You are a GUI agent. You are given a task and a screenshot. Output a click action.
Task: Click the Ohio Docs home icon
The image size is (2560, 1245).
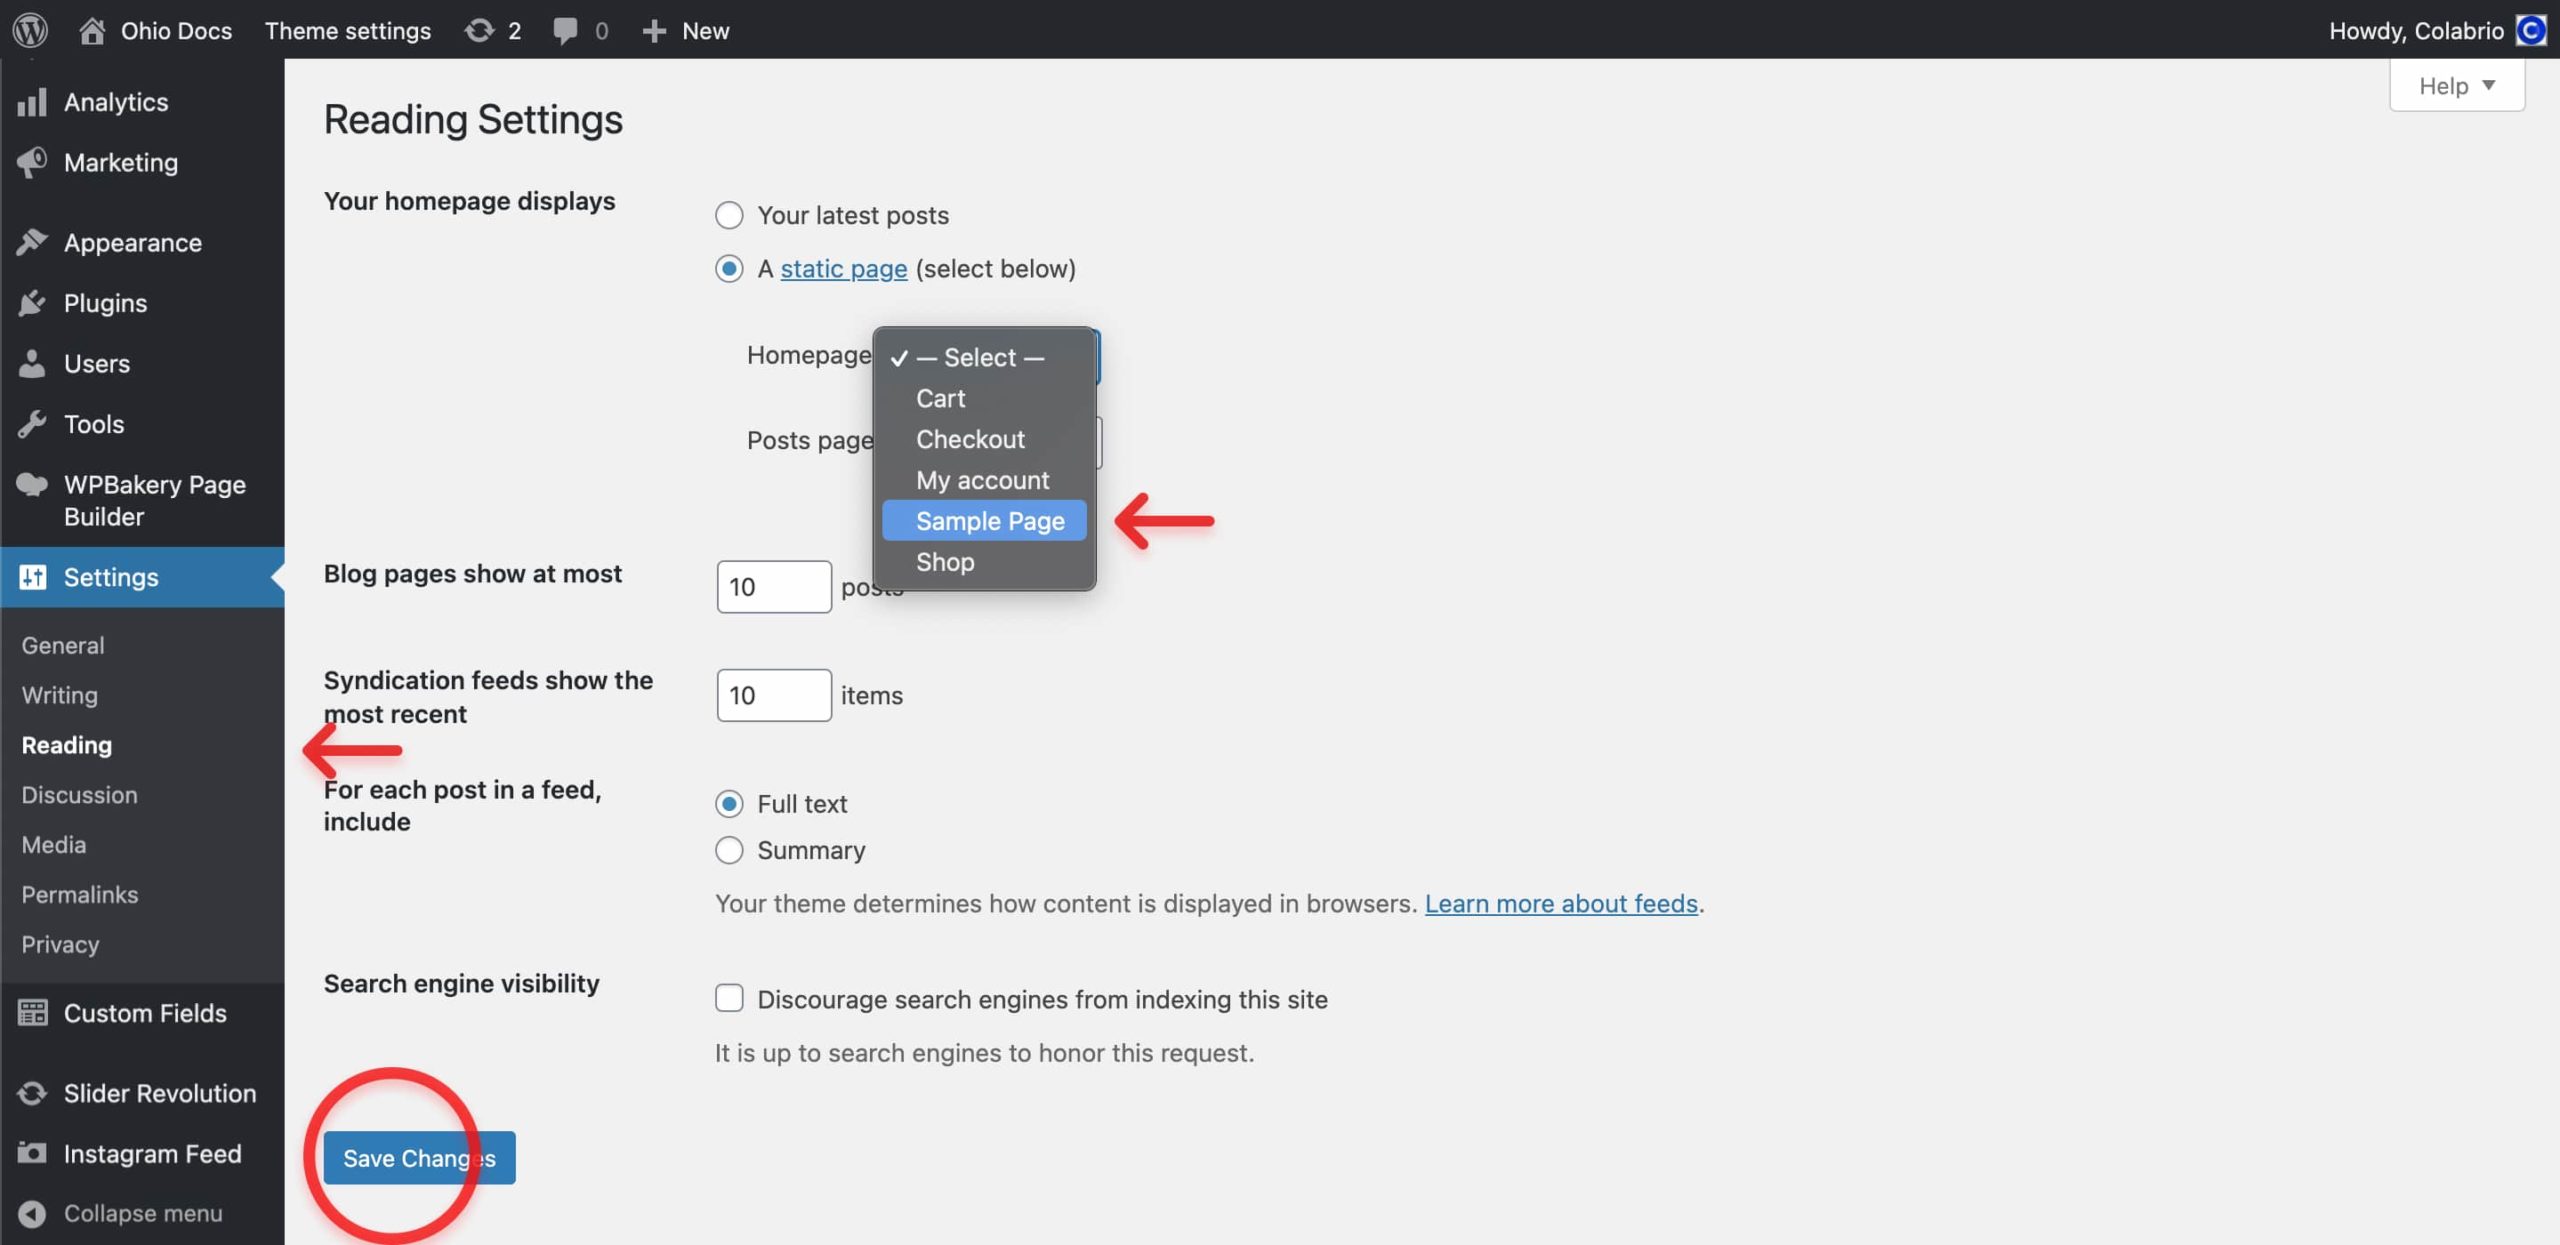(x=92, y=30)
